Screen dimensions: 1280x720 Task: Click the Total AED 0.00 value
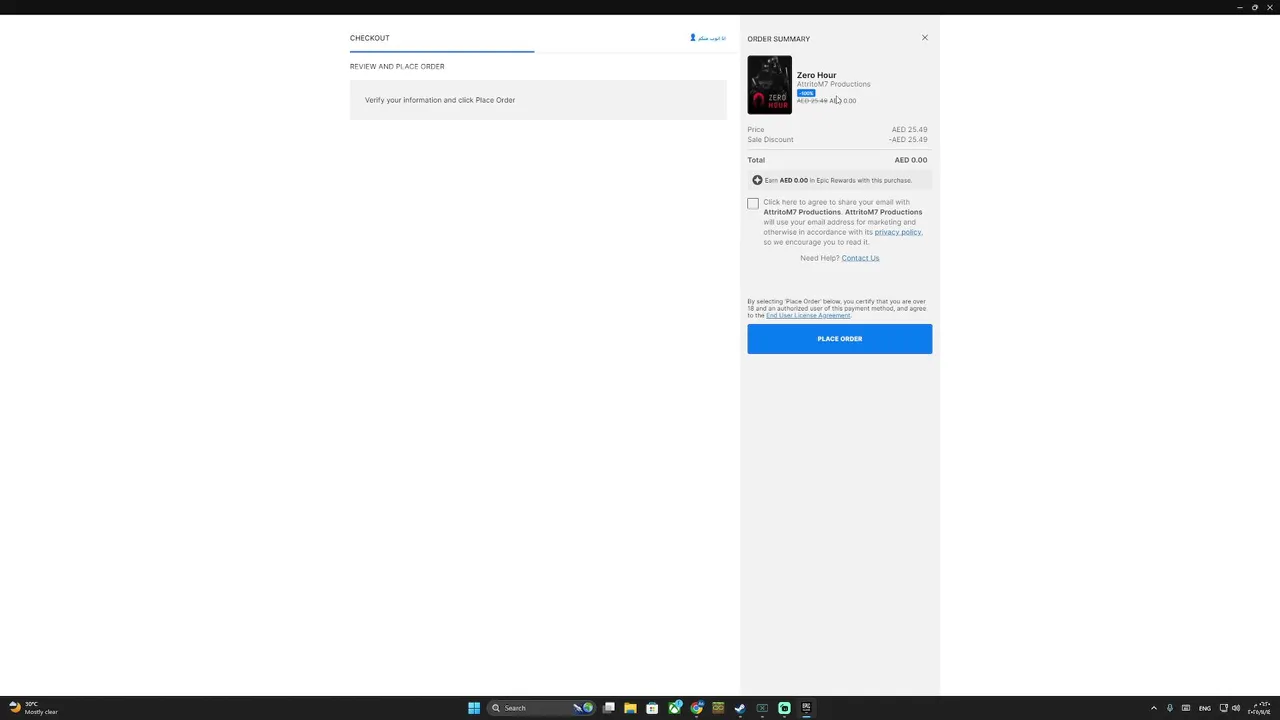pos(911,160)
